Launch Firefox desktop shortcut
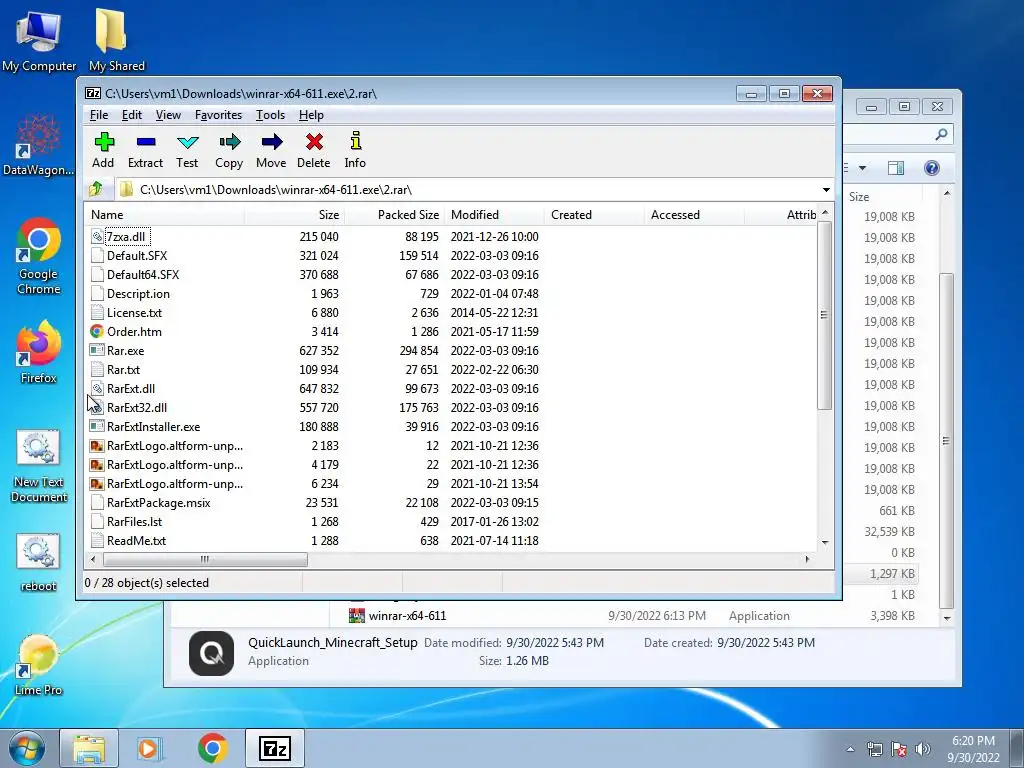Screen dimensions: 1024x768 click(x=39, y=352)
